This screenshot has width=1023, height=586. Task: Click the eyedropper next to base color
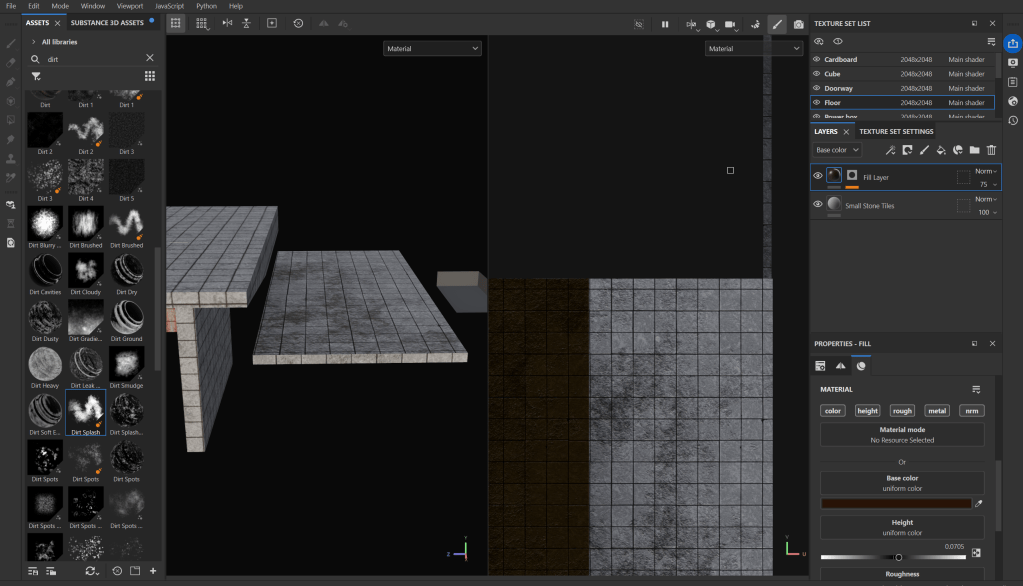pos(979,504)
